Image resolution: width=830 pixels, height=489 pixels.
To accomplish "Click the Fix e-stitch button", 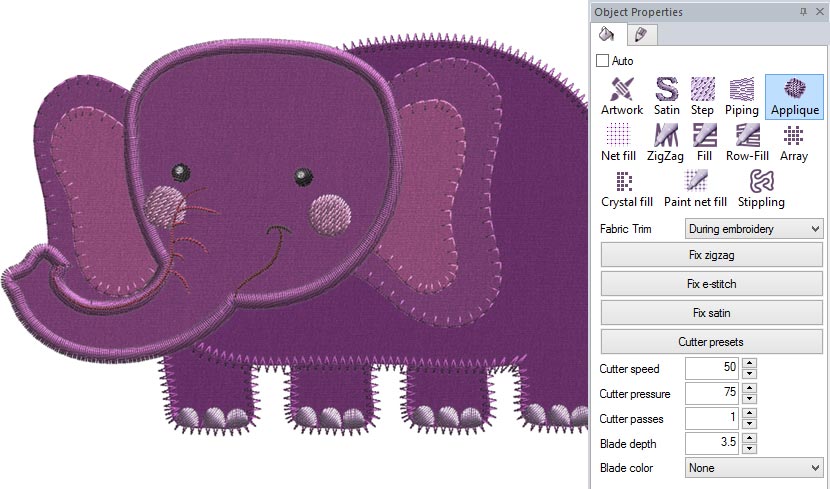I will (711, 284).
